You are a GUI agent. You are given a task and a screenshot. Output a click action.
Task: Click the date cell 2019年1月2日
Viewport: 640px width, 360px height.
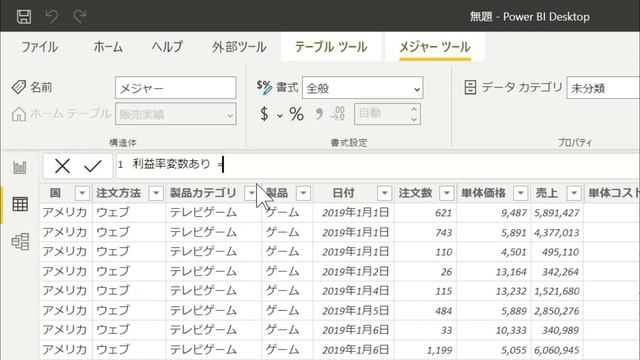click(353, 271)
